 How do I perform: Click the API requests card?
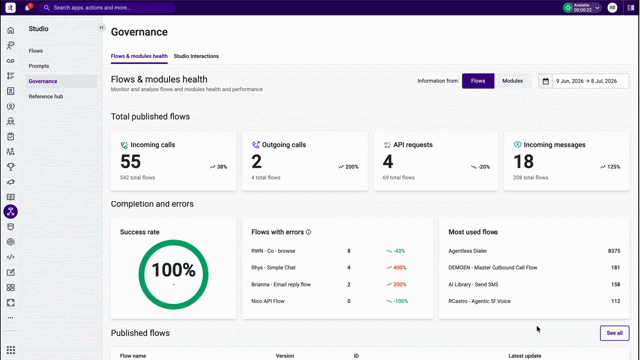pyautogui.click(x=436, y=161)
